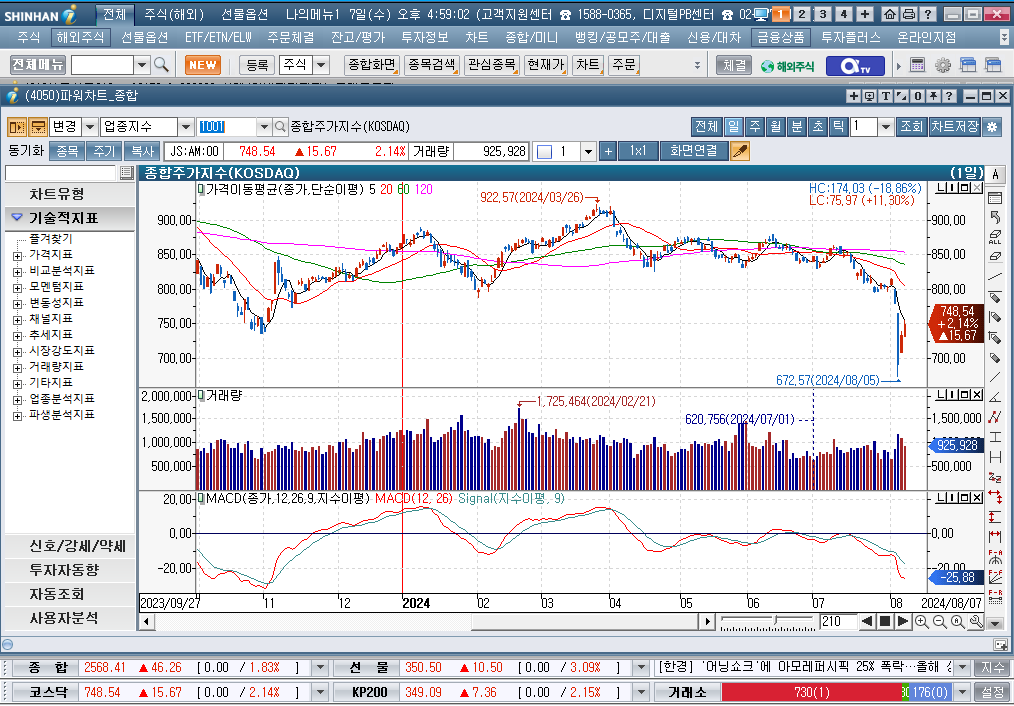Viewport: 1014px width, 706px height.
Task: Open the 투자정보 menu
Action: pyautogui.click(x=425, y=37)
